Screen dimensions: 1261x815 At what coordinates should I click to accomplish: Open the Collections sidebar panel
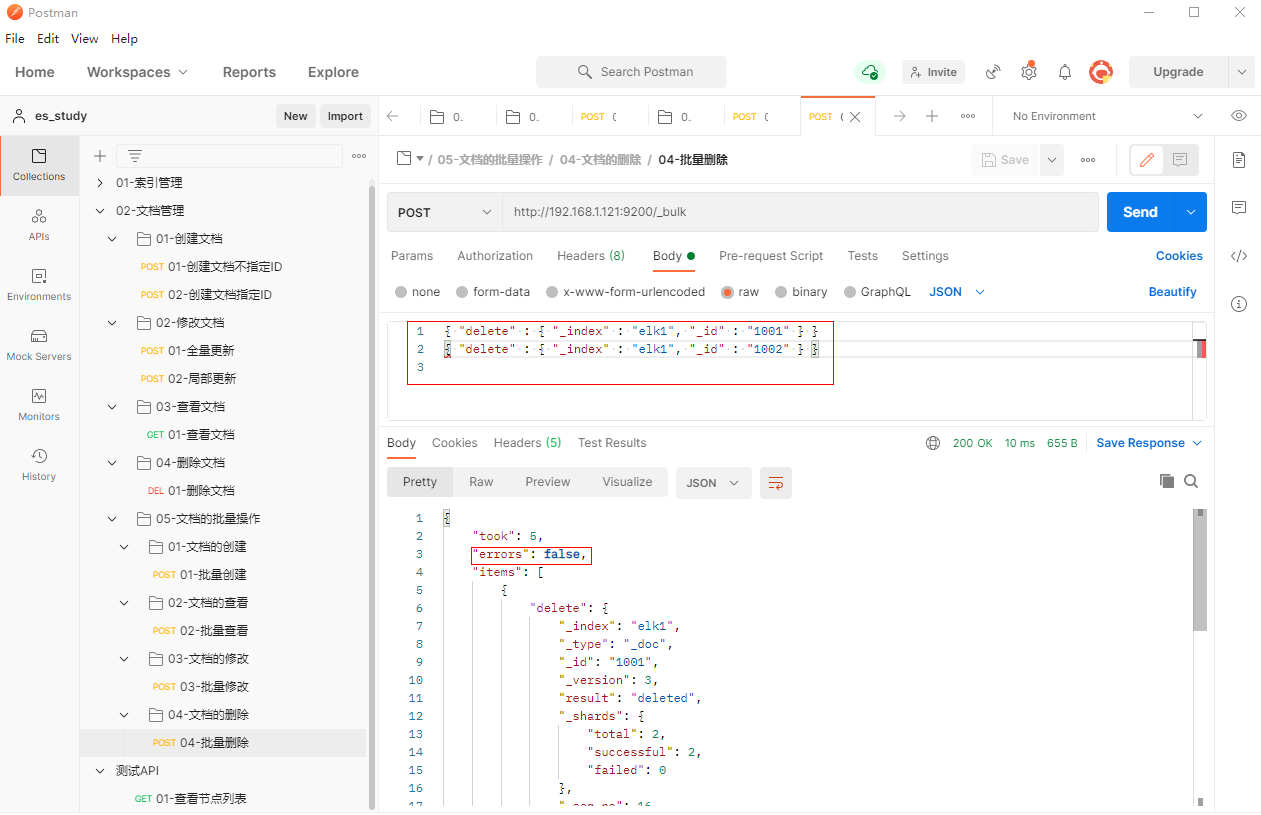(x=39, y=165)
